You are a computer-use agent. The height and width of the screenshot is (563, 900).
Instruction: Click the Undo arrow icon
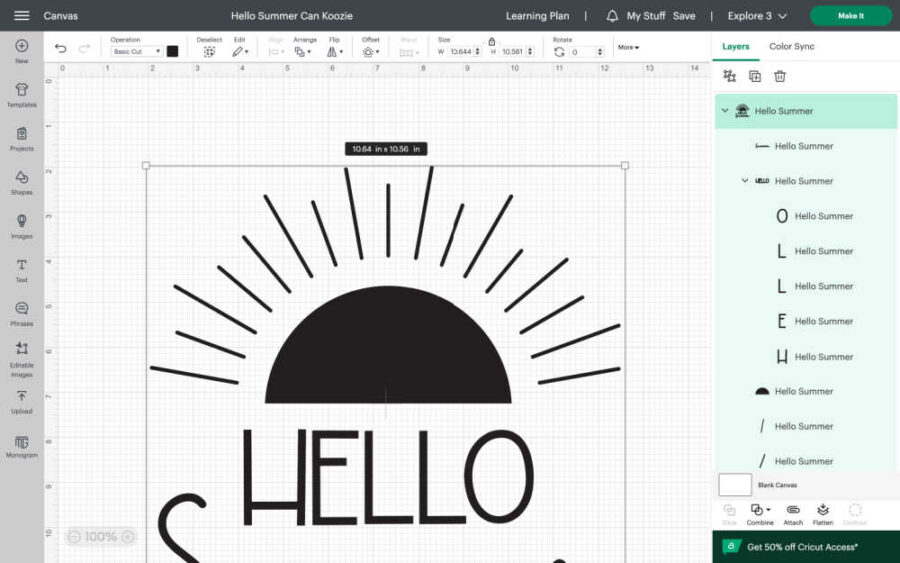click(x=61, y=49)
